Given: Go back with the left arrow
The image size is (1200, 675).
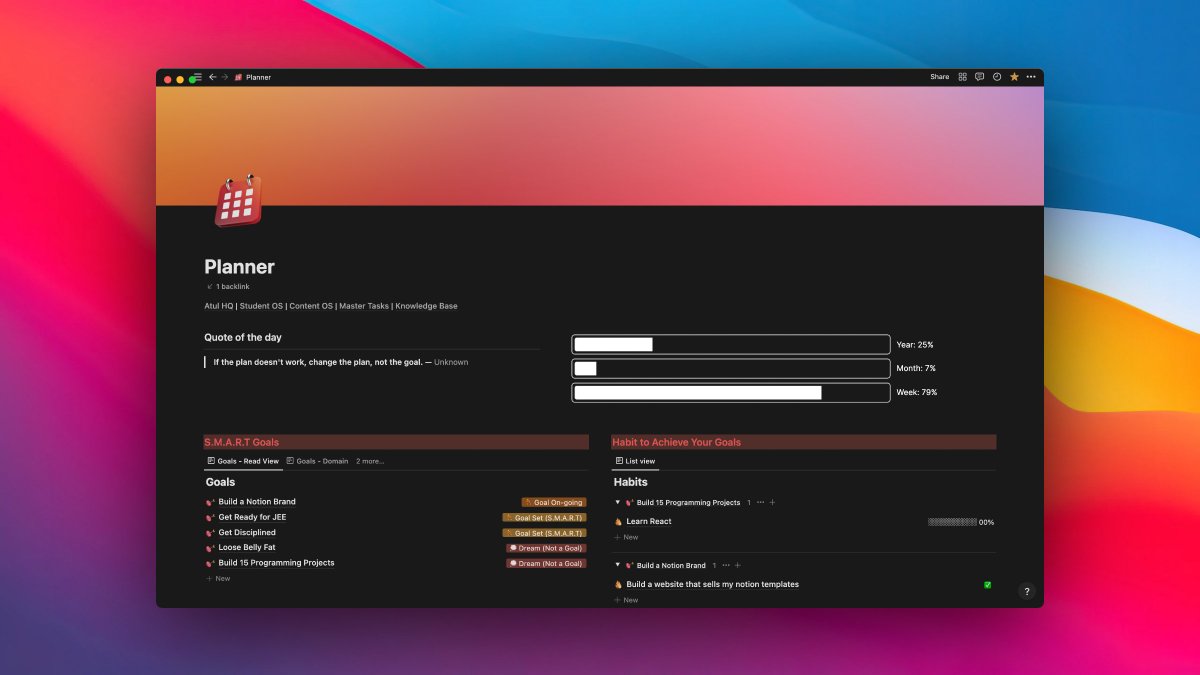Looking at the screenshot, I should tap(212, 77).
